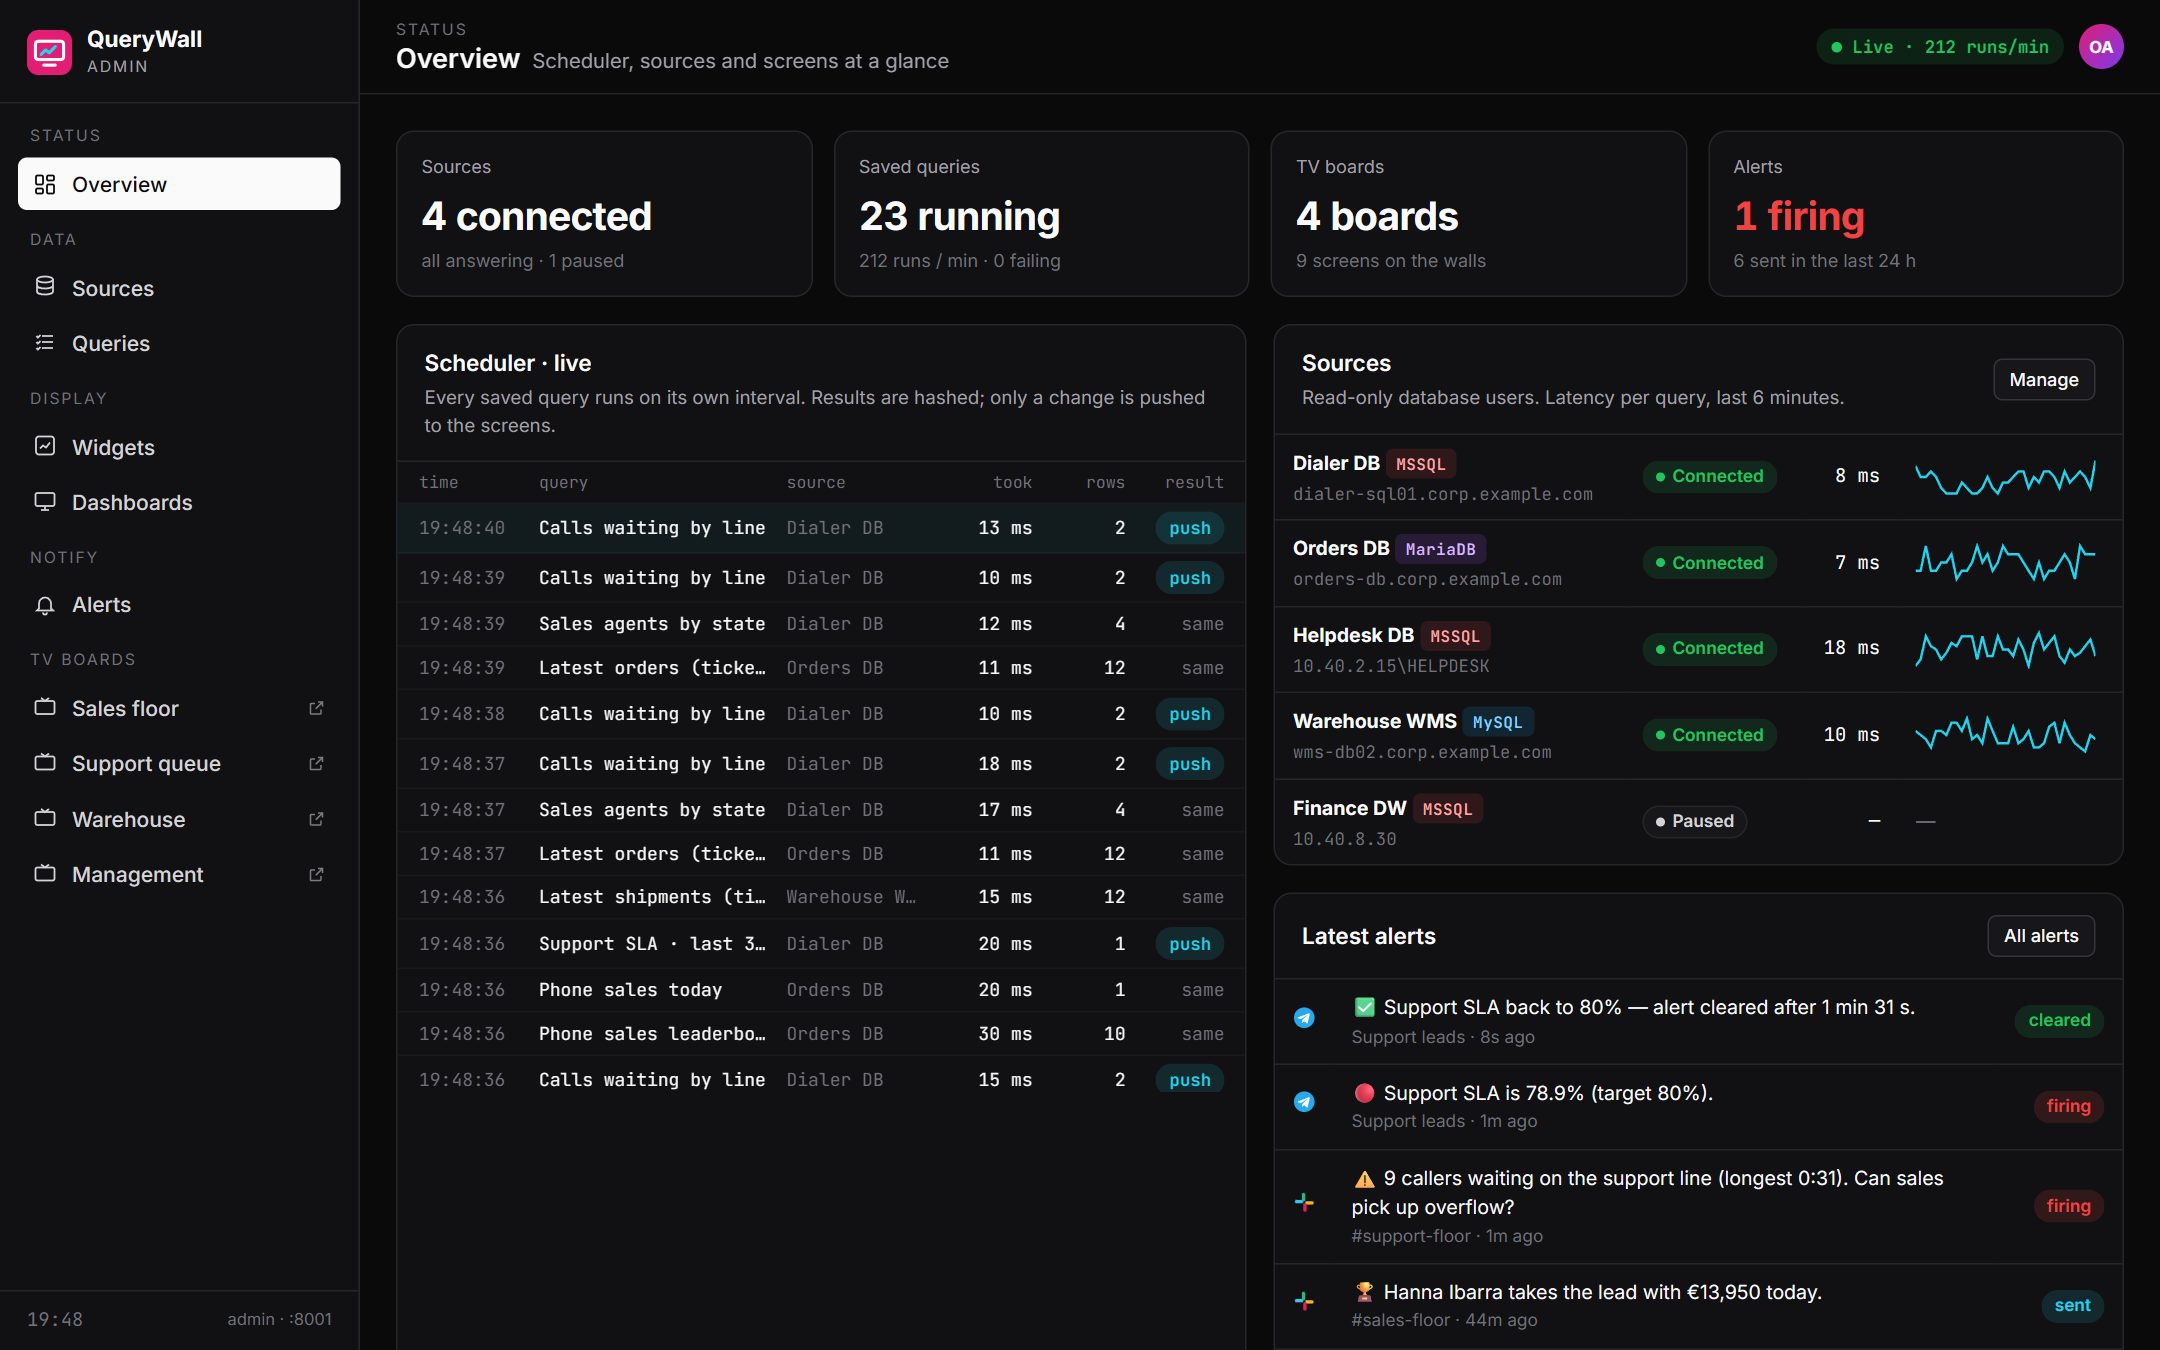
Task: Open Support queue external link icon
Action: (316, 763)
